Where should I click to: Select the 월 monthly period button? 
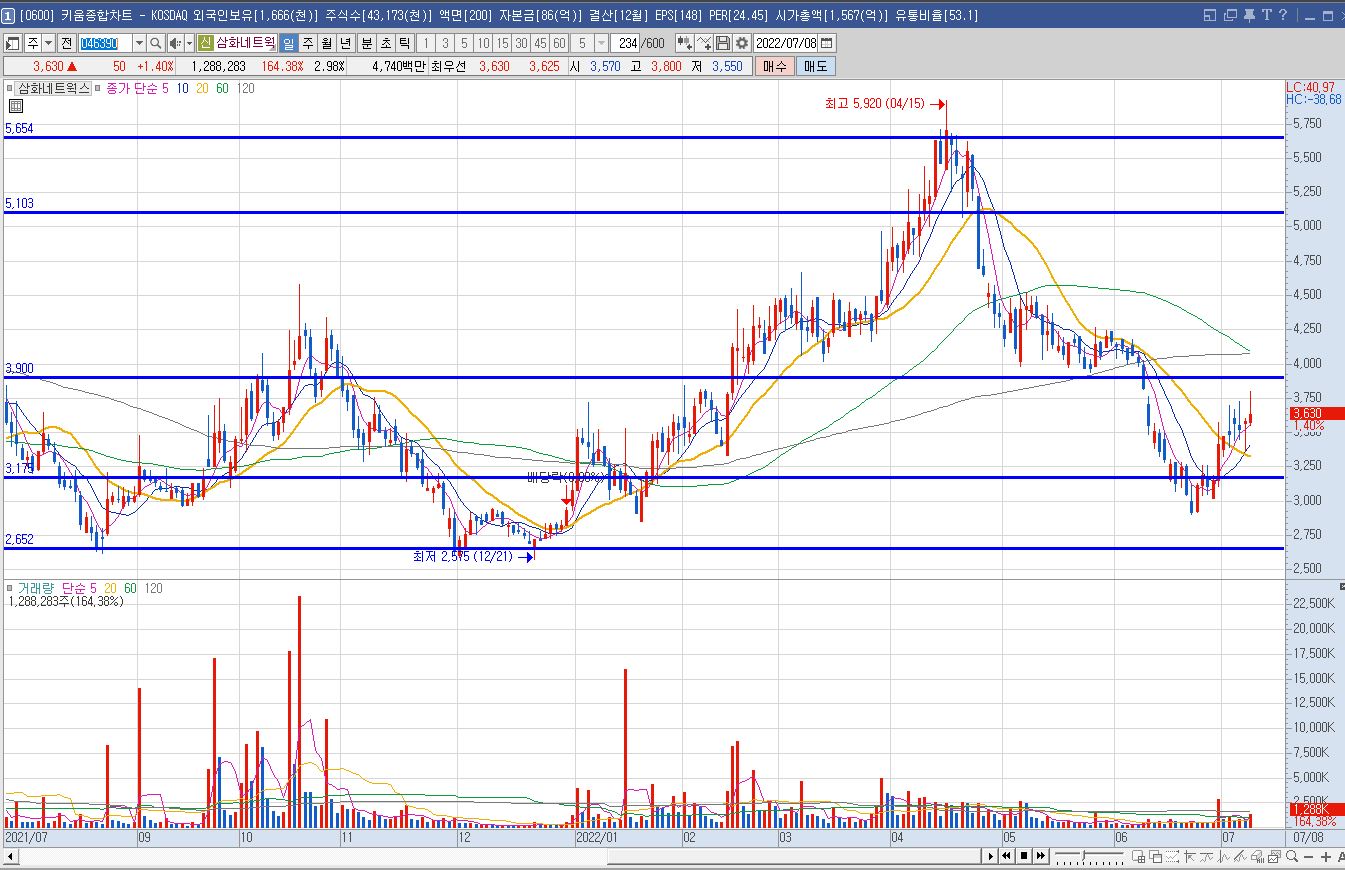coord(326,43)
